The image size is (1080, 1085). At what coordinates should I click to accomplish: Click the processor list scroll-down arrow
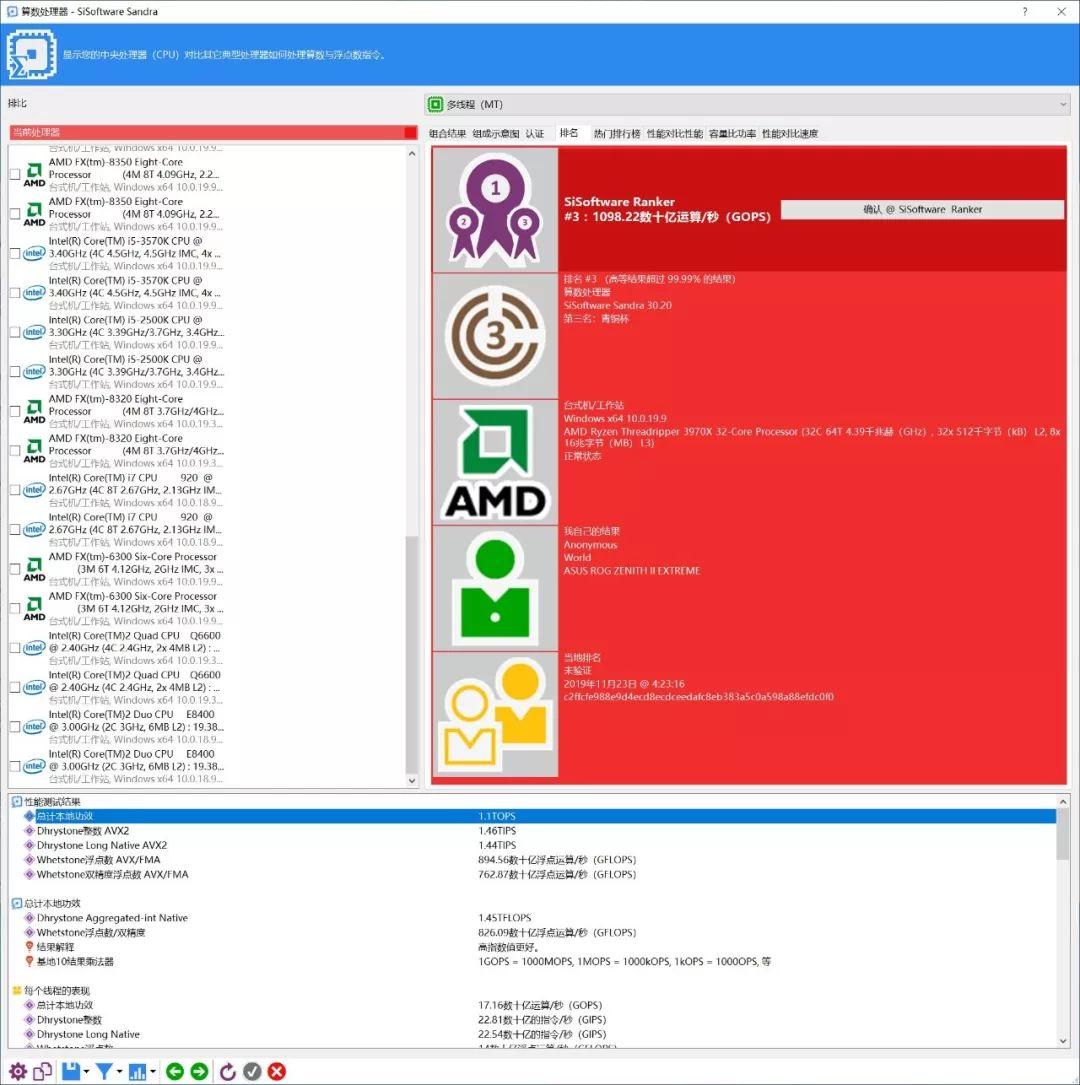[412, 780]
